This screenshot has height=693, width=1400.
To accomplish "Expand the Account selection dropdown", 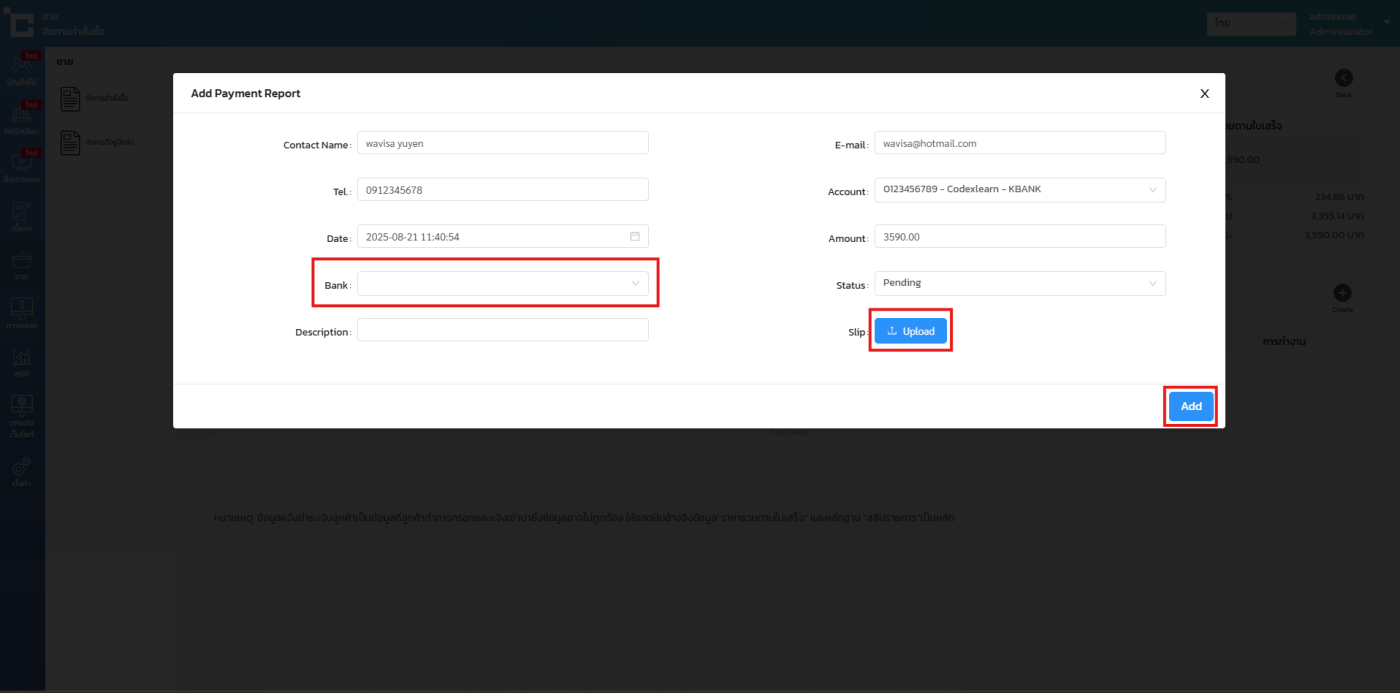I will (x=1019, y=190).
